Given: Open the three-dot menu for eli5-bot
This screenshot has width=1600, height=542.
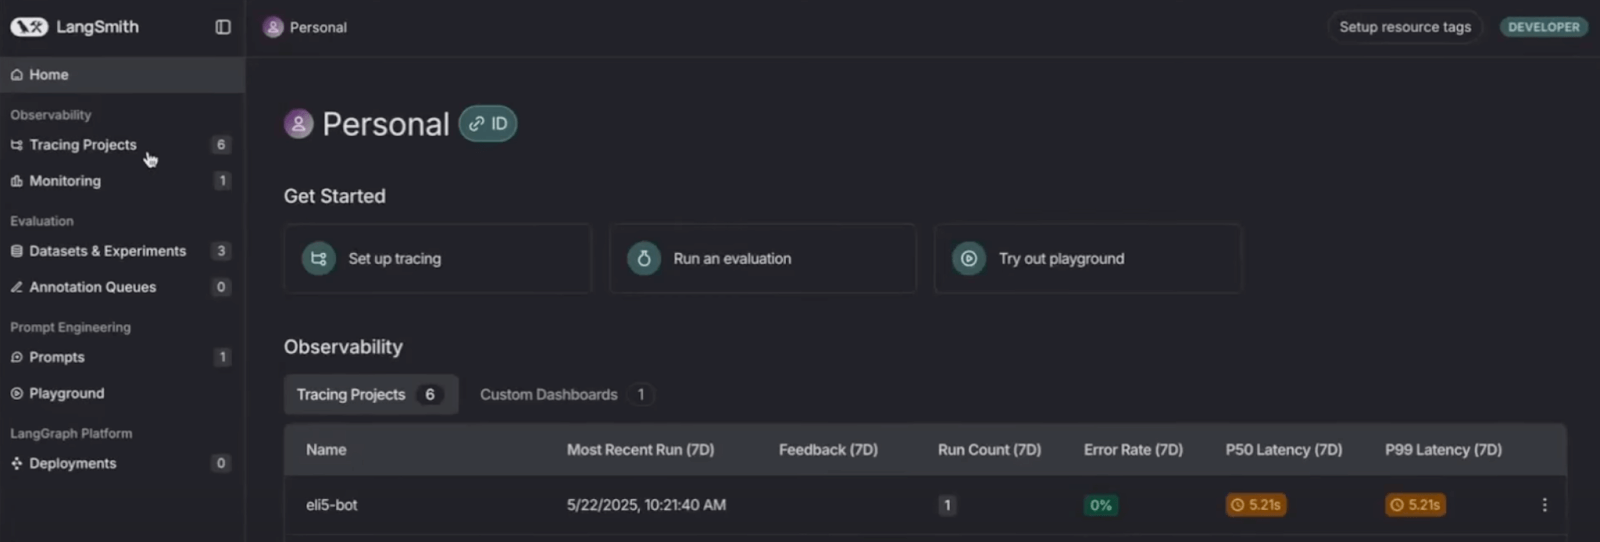Looking at the screenshot, I should (1544, 505).
